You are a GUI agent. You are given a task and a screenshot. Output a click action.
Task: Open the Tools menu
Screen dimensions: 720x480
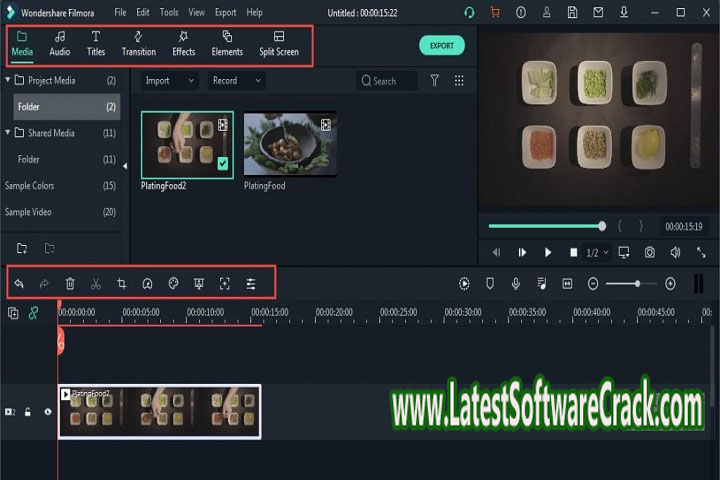[x=169, y=12]
